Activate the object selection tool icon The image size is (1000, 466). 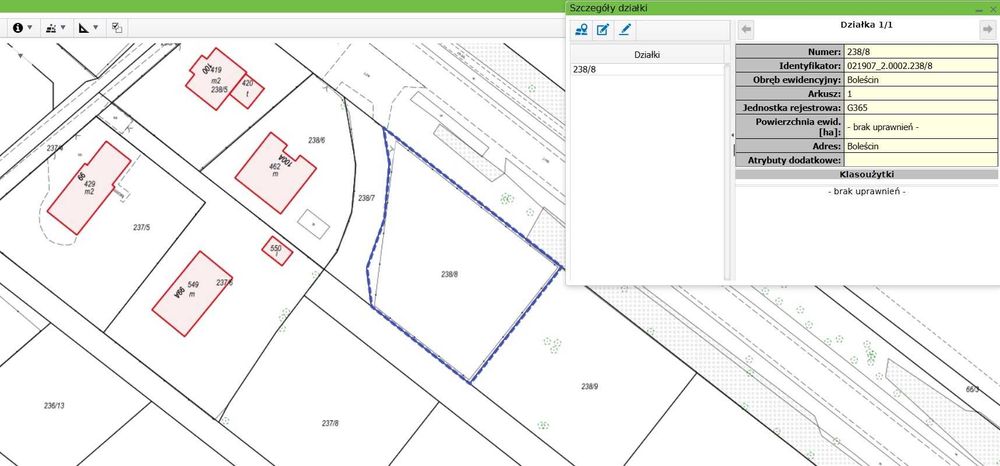[51, 28]
